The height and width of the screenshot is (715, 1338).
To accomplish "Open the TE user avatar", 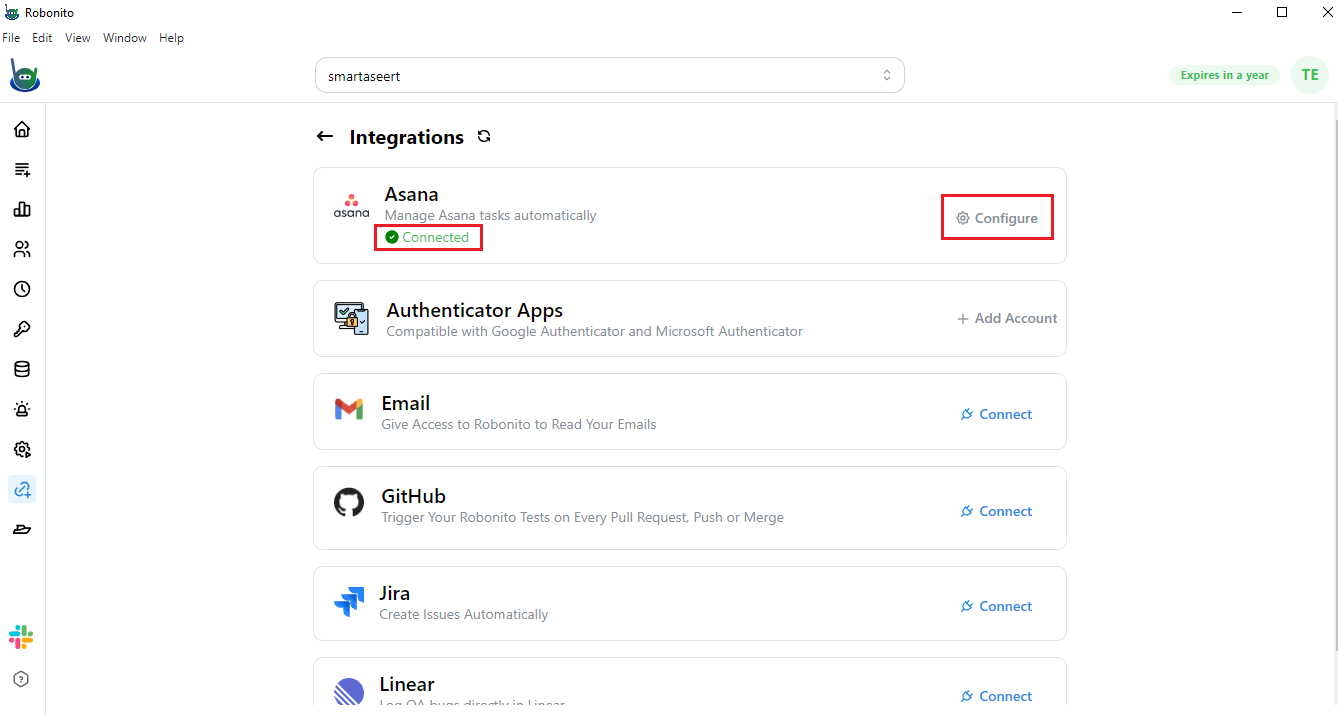I will [1310, 75].
